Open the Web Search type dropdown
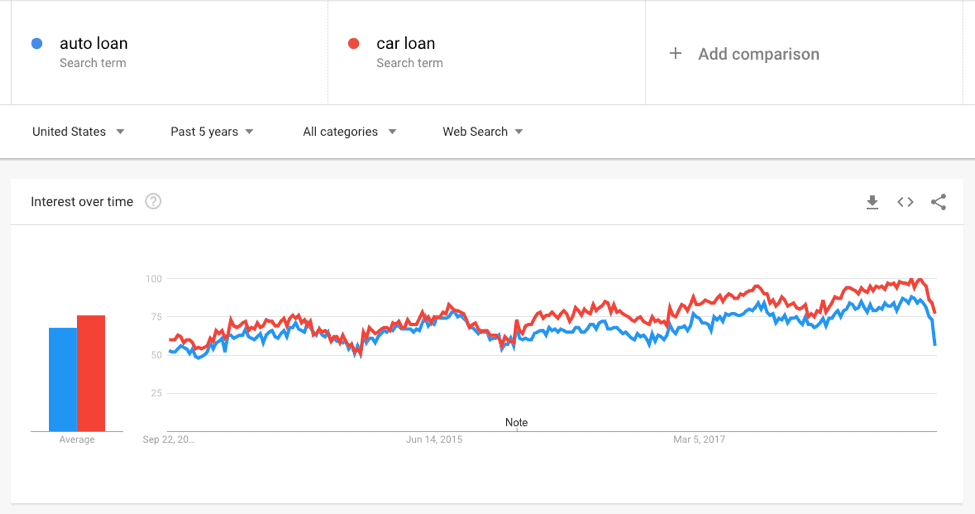975x514 pixels. coord(483,132)
